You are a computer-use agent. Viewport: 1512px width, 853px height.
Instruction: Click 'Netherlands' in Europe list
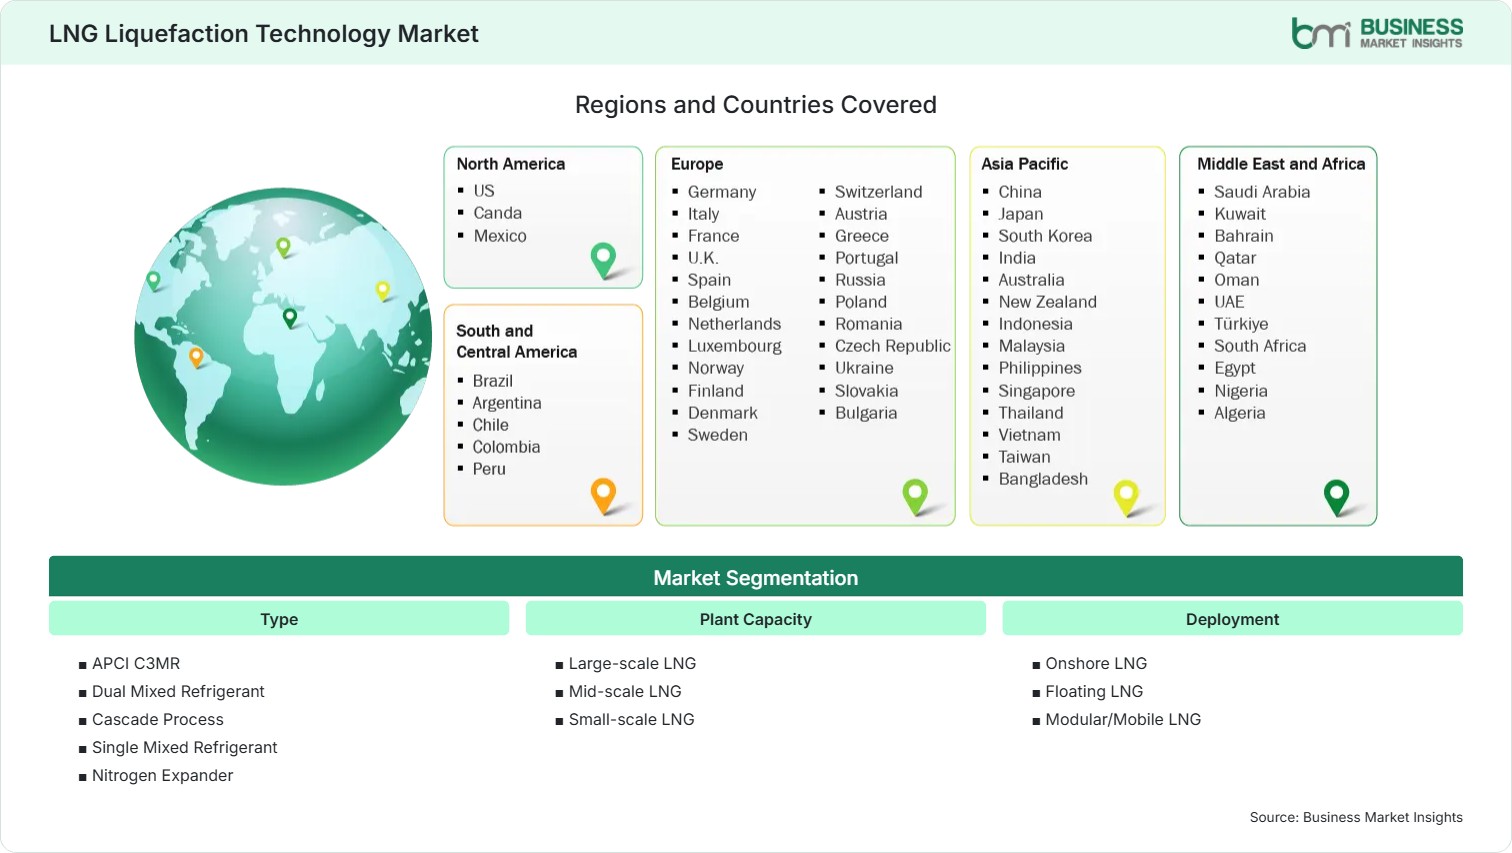pos(734,324)
